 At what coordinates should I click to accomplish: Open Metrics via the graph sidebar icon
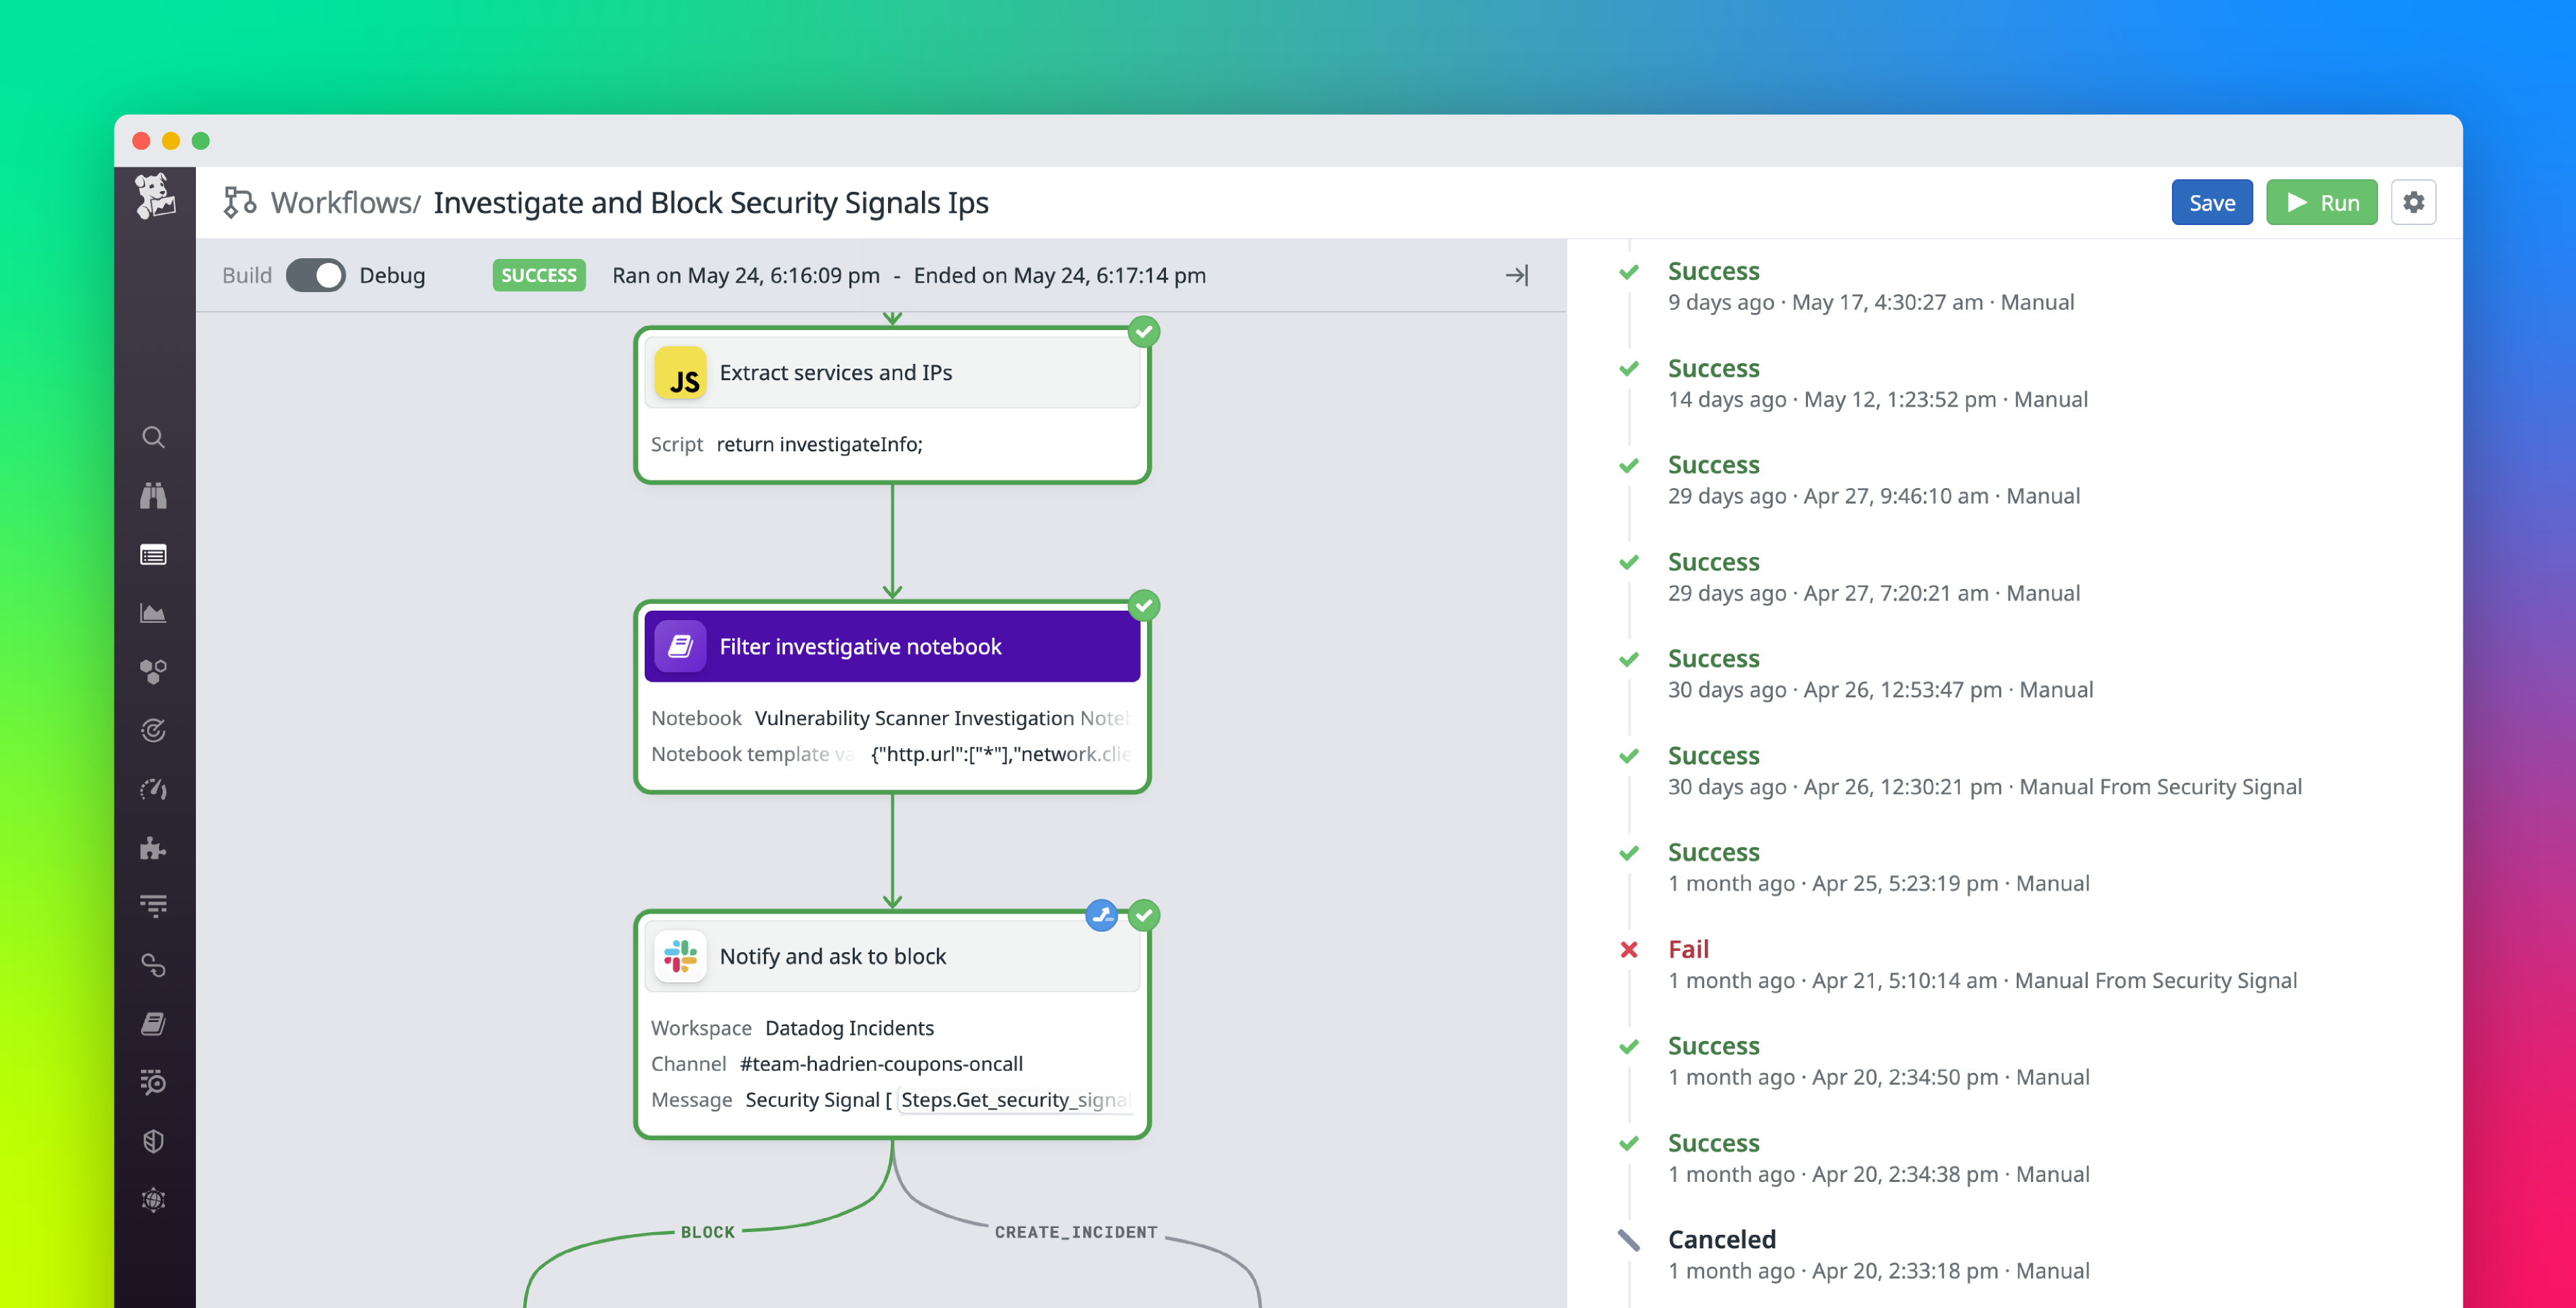pyautogui.click(x=153, y=613)
